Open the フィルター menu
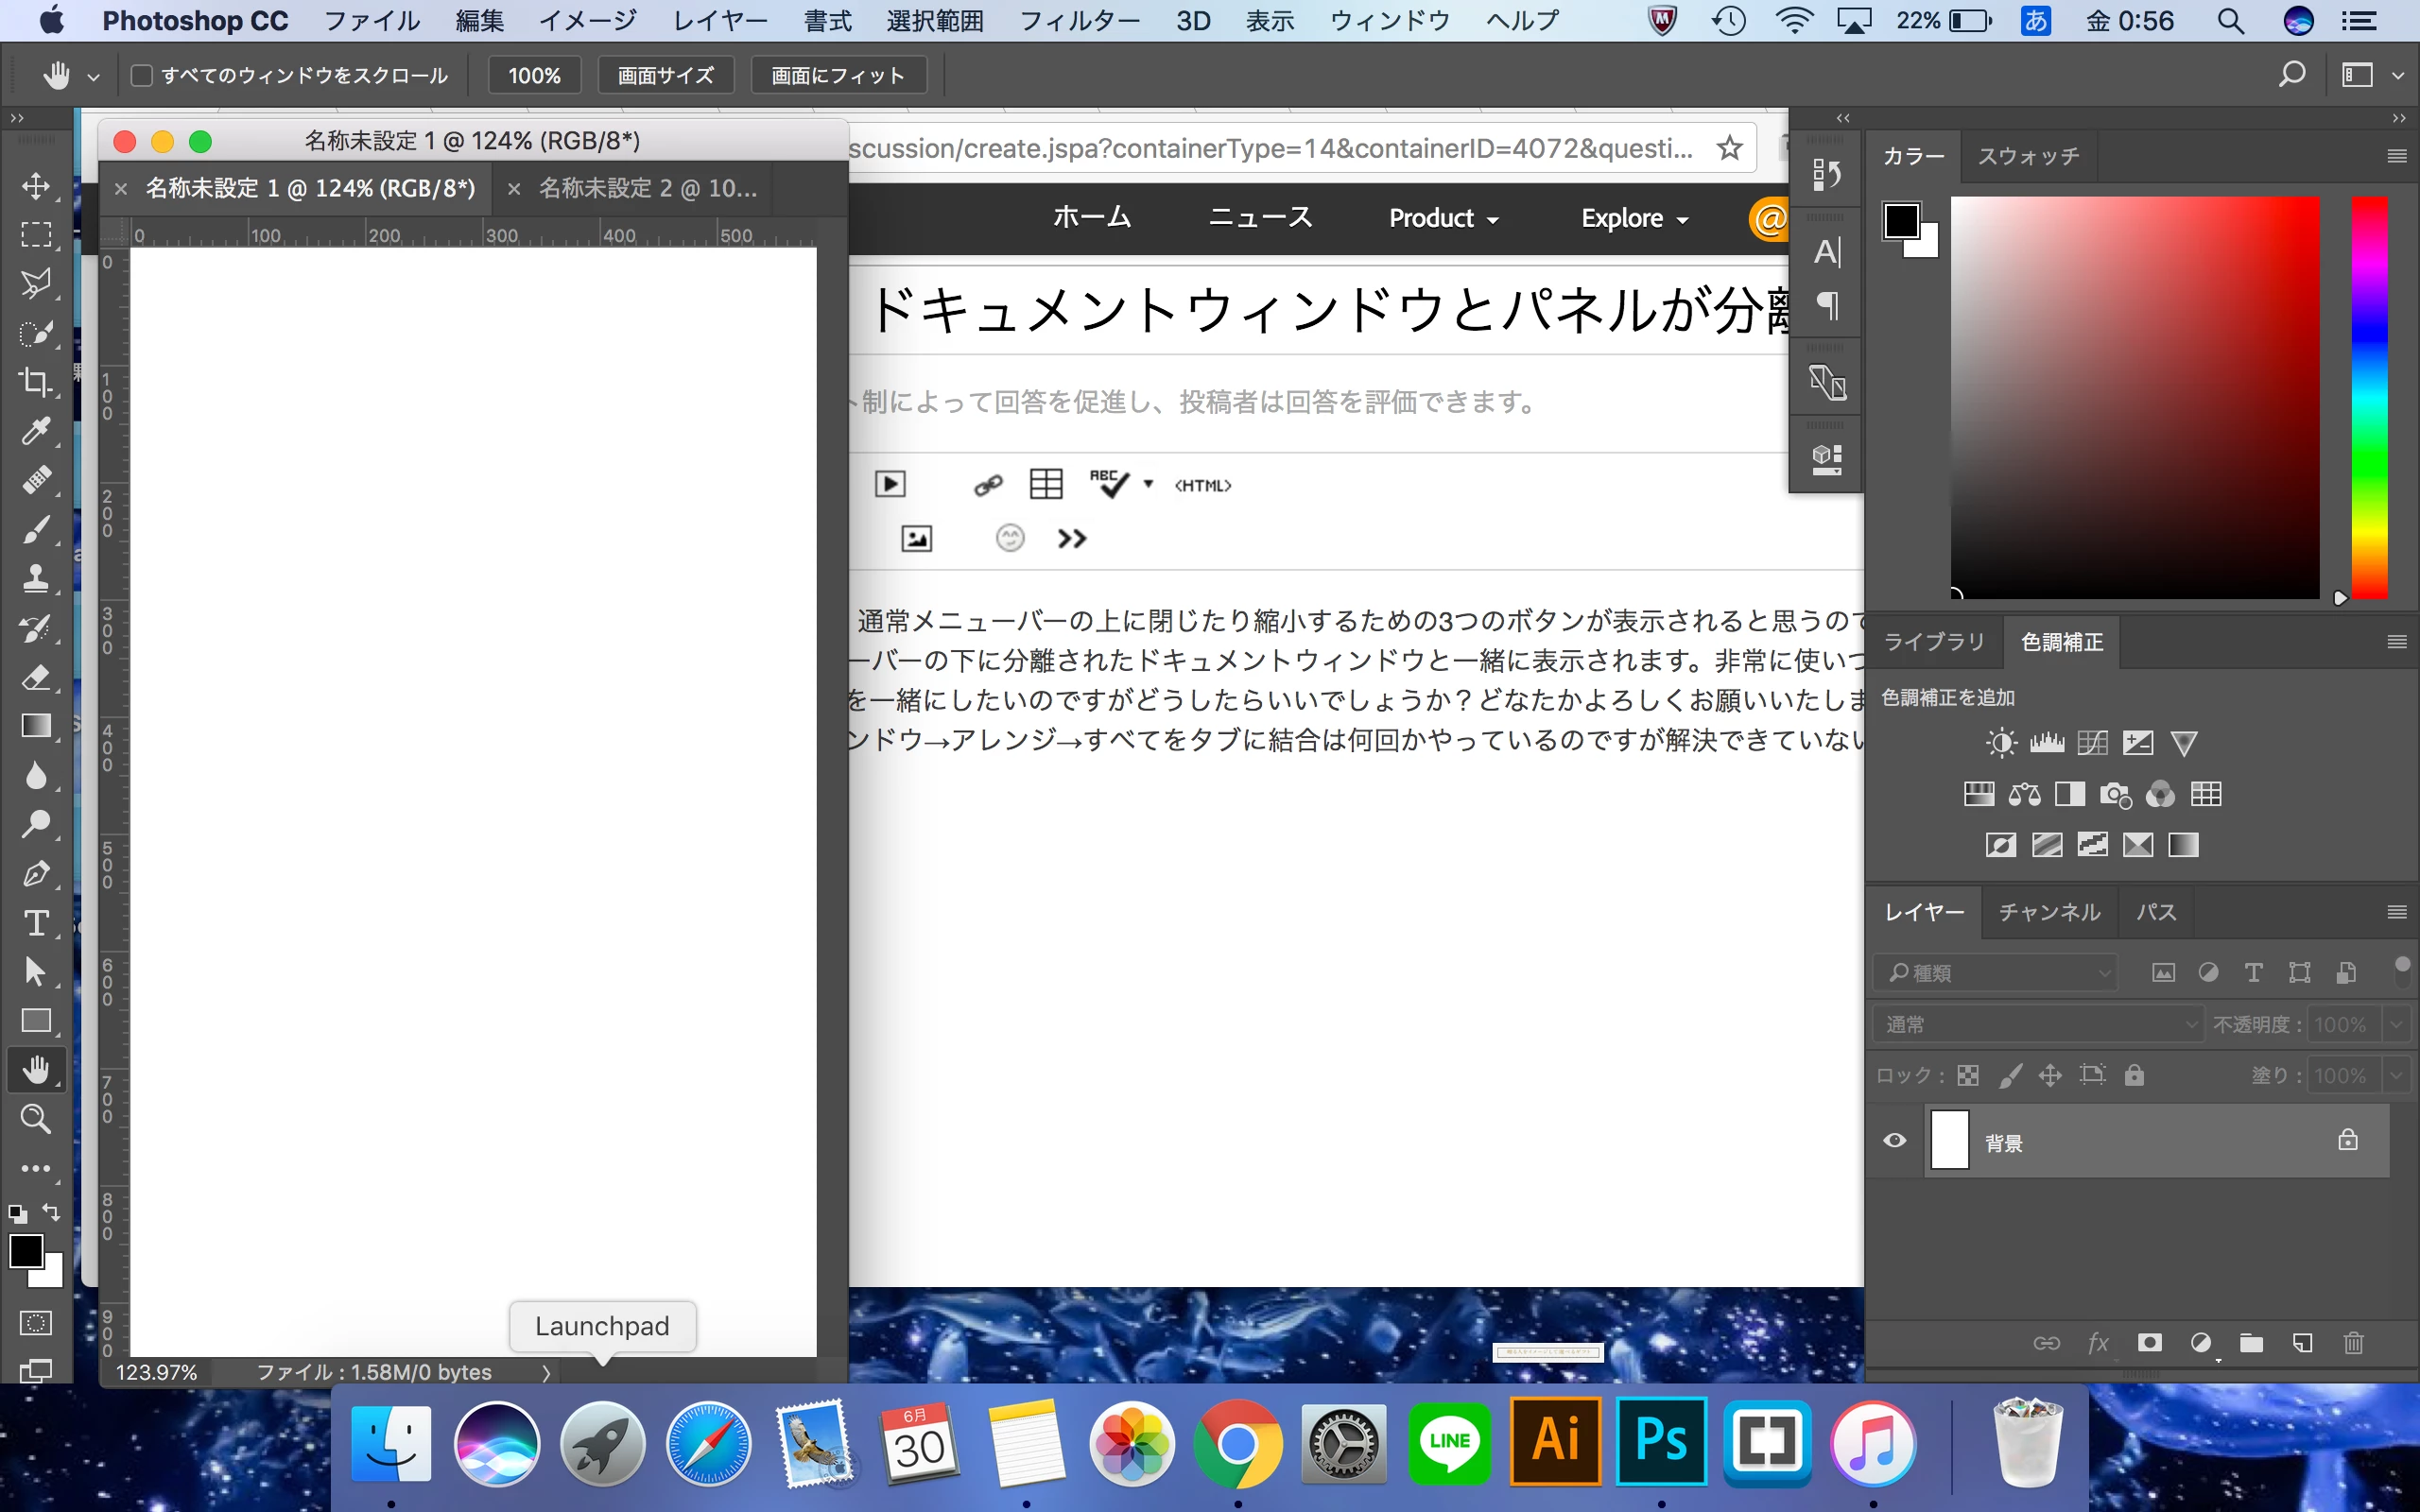2420x1512 pixels. click(x=1078, y=21)
